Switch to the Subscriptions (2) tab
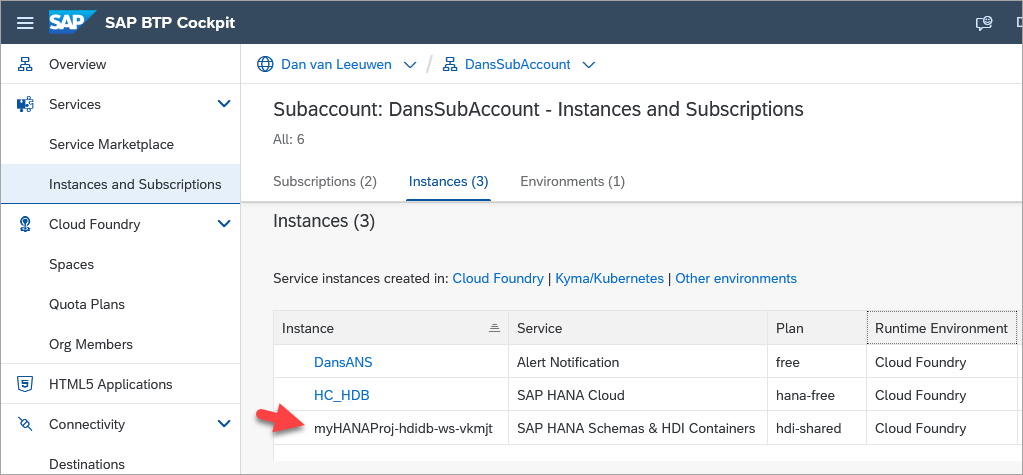This screenshot has height=475, width=1023. pos(325,181)
